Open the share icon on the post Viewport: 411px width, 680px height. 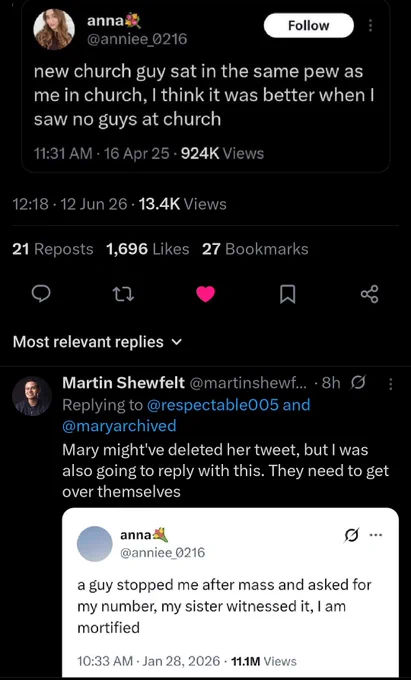[x=370, y=295]
